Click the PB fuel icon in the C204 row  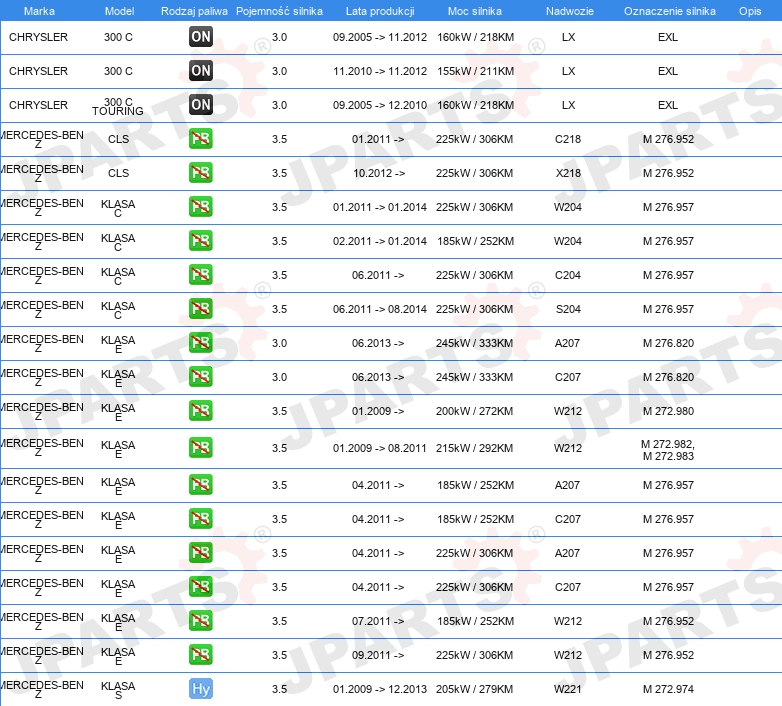click(x=201, y=274)
